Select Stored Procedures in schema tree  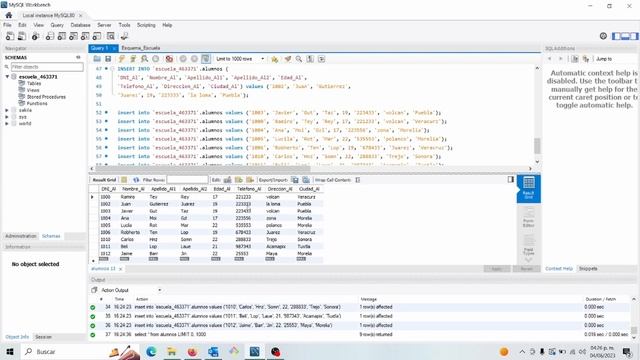[x=46, y=97]
